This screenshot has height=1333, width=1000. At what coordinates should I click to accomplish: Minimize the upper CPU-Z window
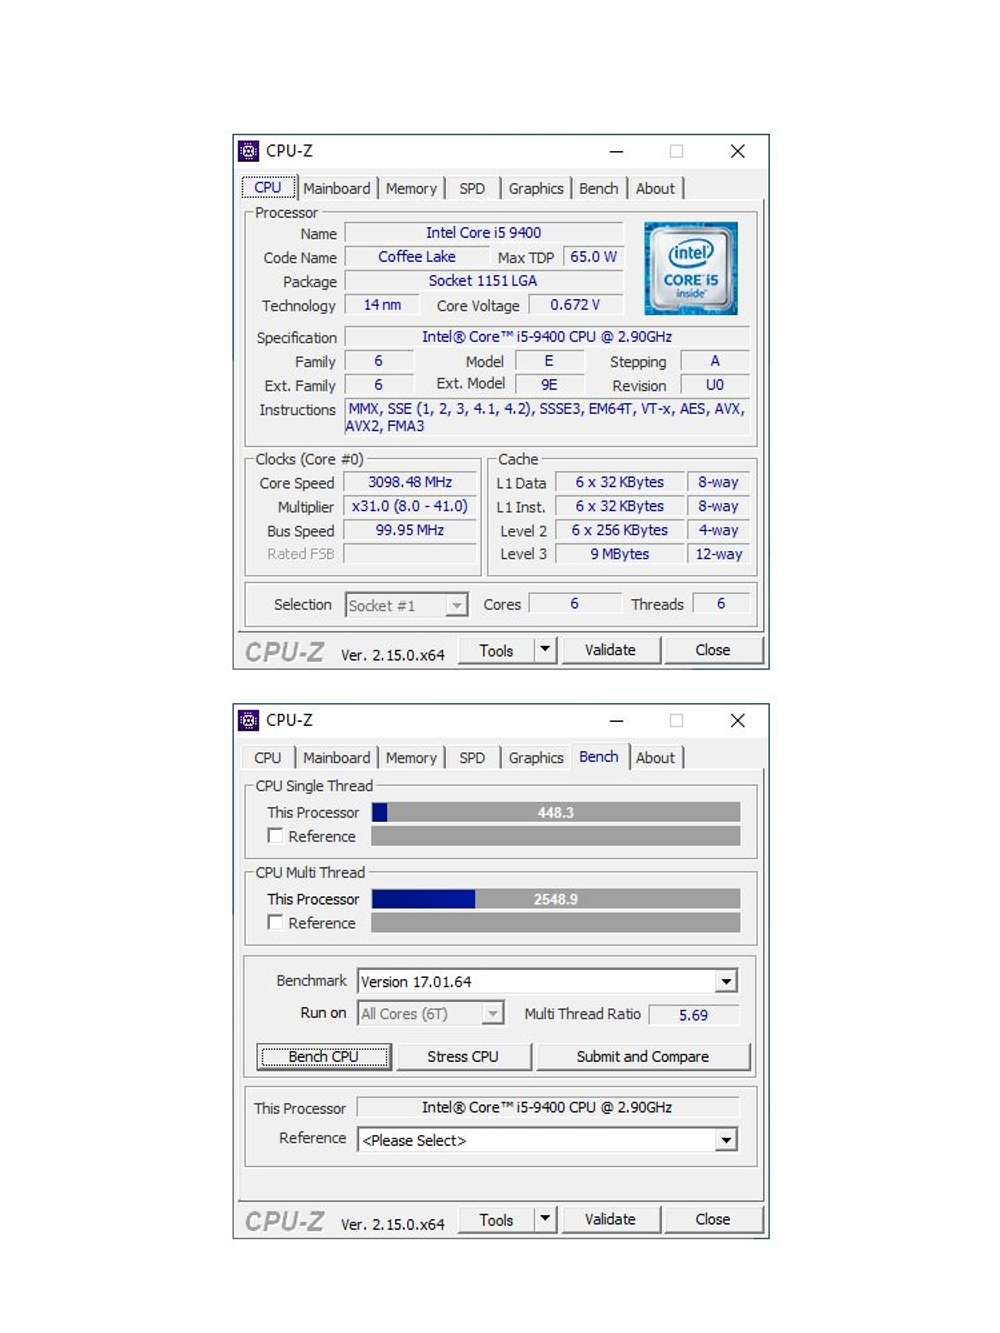coord(617,151)
